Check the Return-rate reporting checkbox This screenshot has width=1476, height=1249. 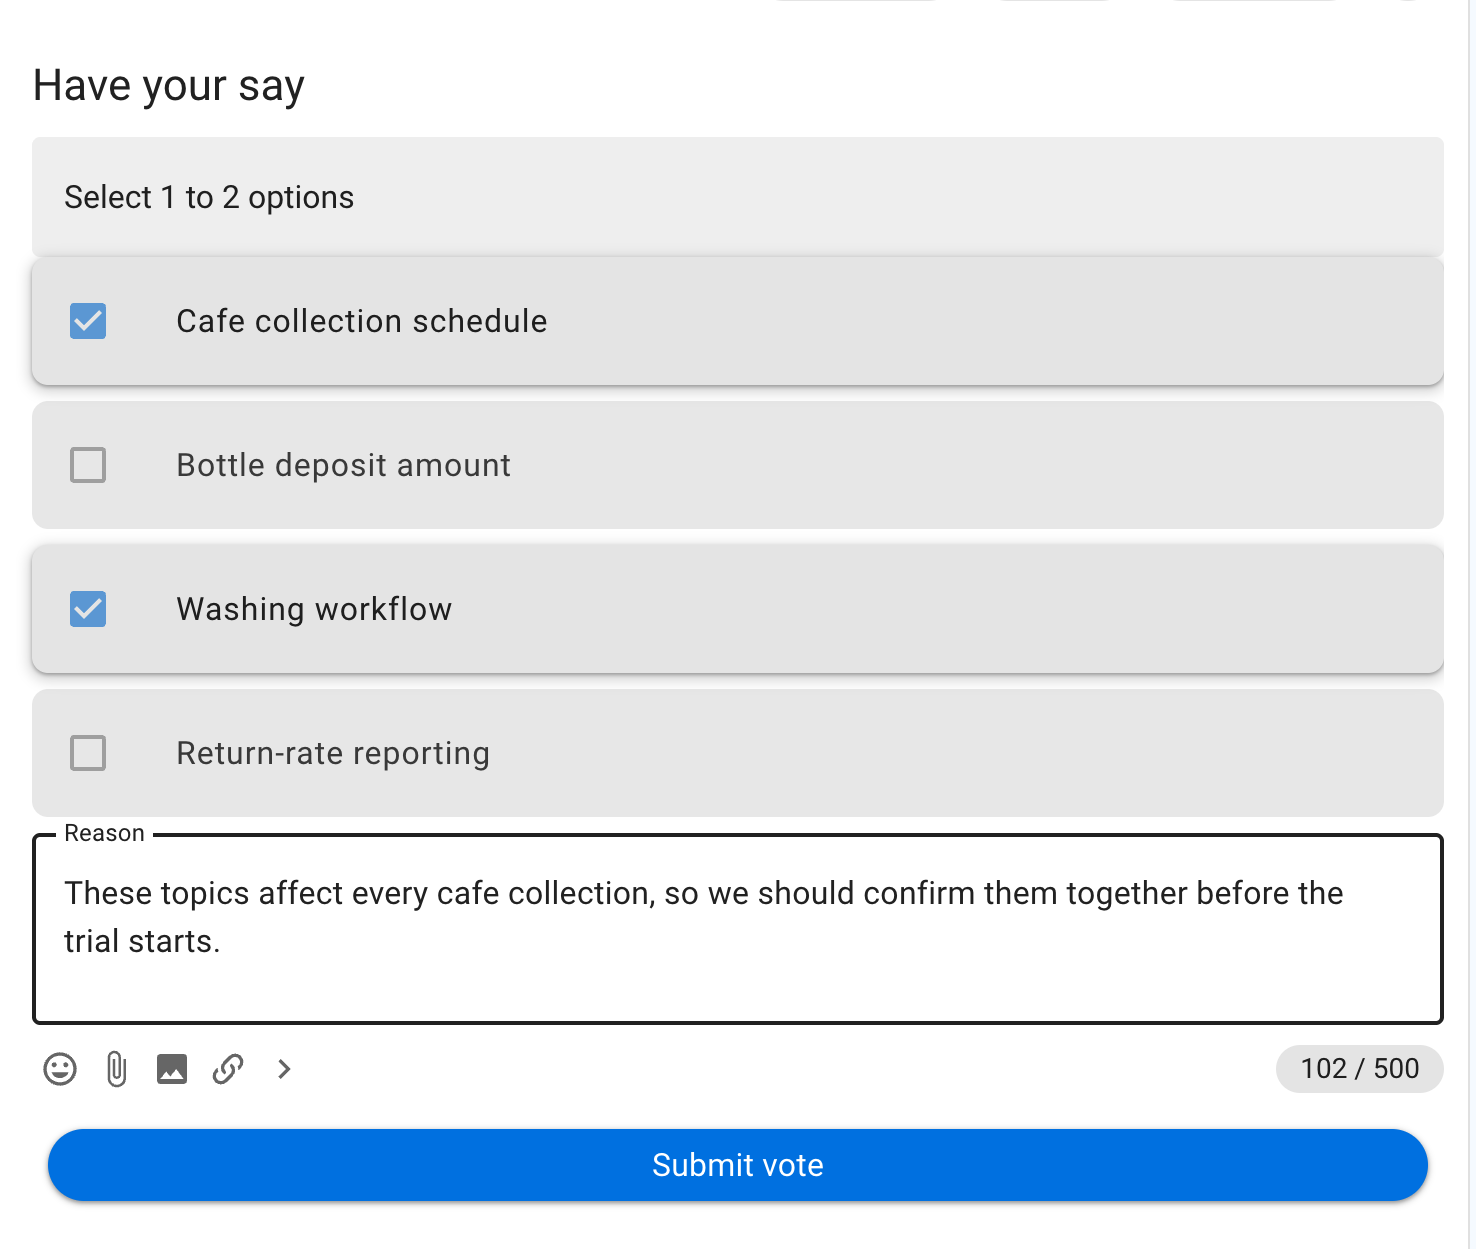click(x=88, y=753)
